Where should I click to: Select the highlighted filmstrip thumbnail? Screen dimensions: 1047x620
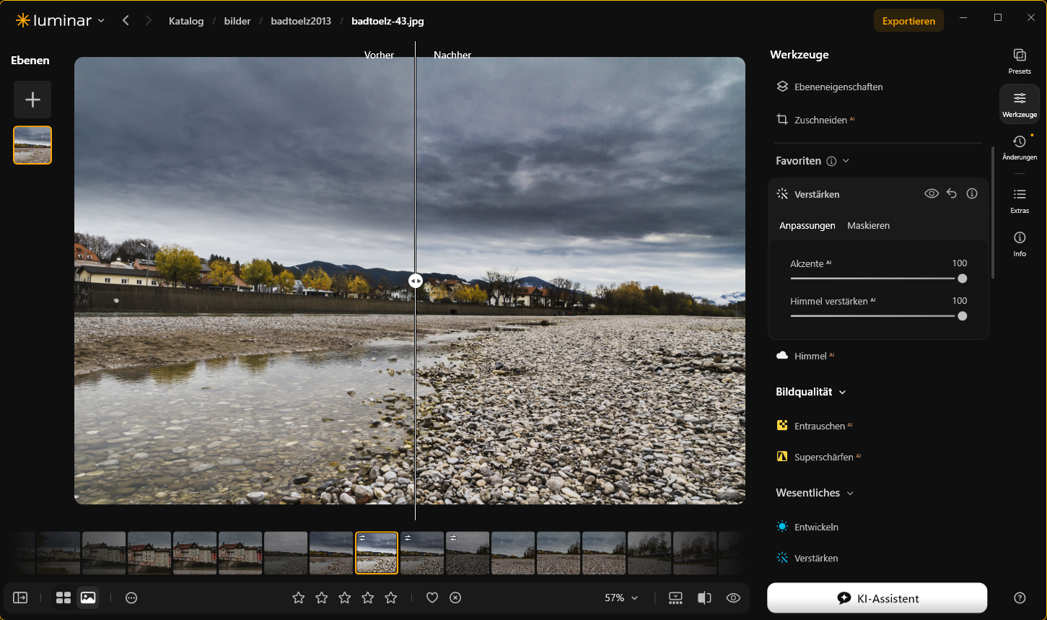click(x=377, y=553)
